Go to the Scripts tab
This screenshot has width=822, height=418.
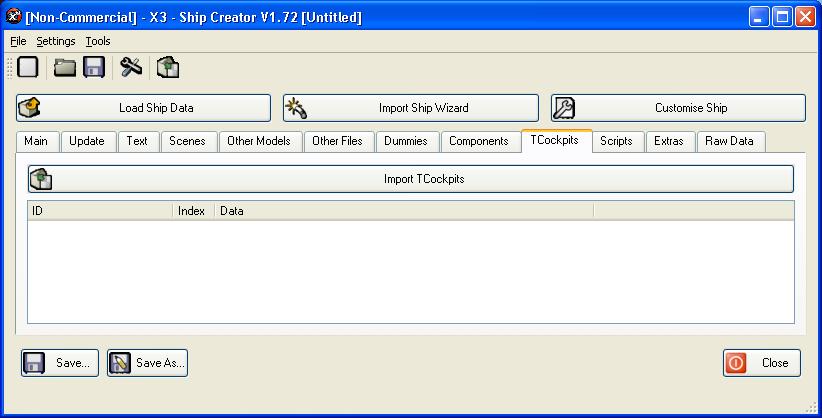click(x=616, y=141)
